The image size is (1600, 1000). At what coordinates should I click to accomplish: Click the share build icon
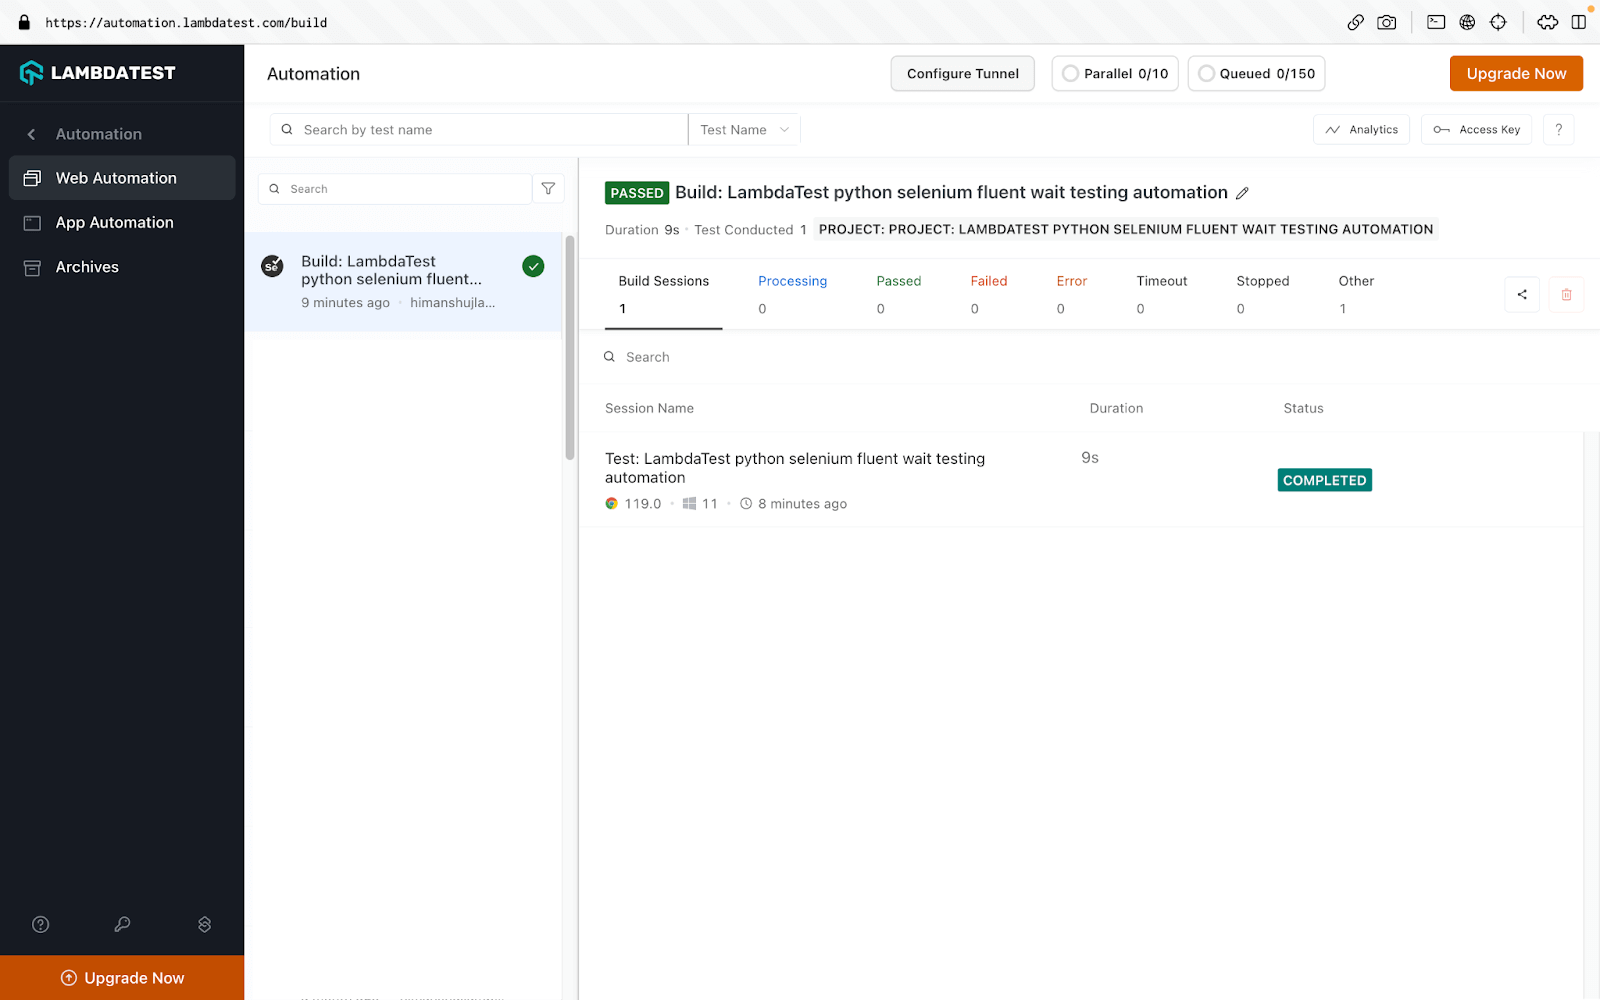[x=1521, y=294]
